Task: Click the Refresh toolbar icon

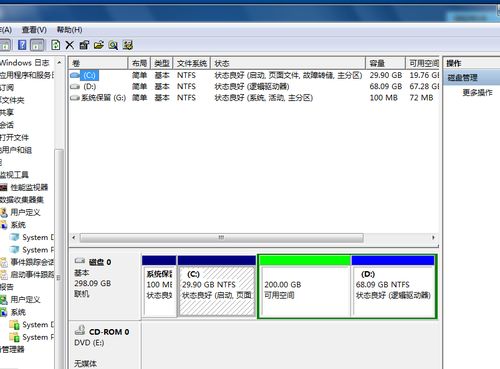Action: (56, 45)
